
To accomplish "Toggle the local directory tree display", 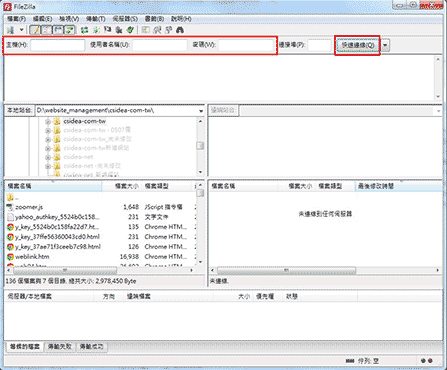I will [46, 30].
